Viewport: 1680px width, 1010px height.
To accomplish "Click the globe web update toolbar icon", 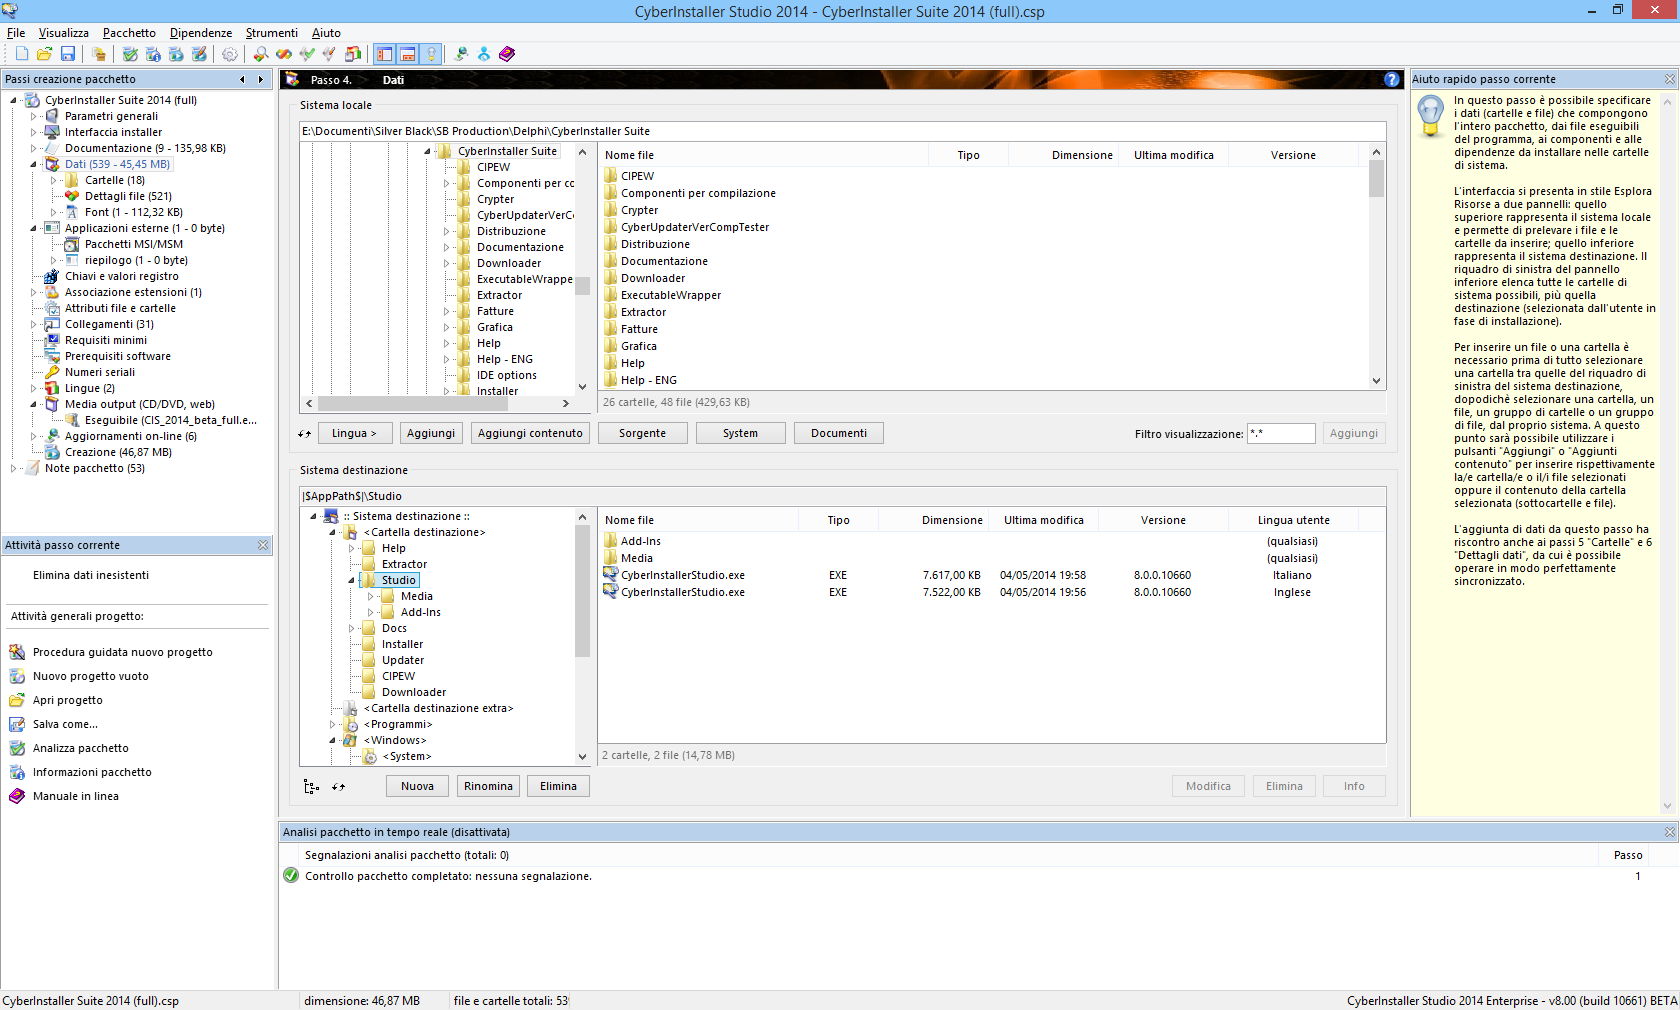I will [x=461, y=54].
